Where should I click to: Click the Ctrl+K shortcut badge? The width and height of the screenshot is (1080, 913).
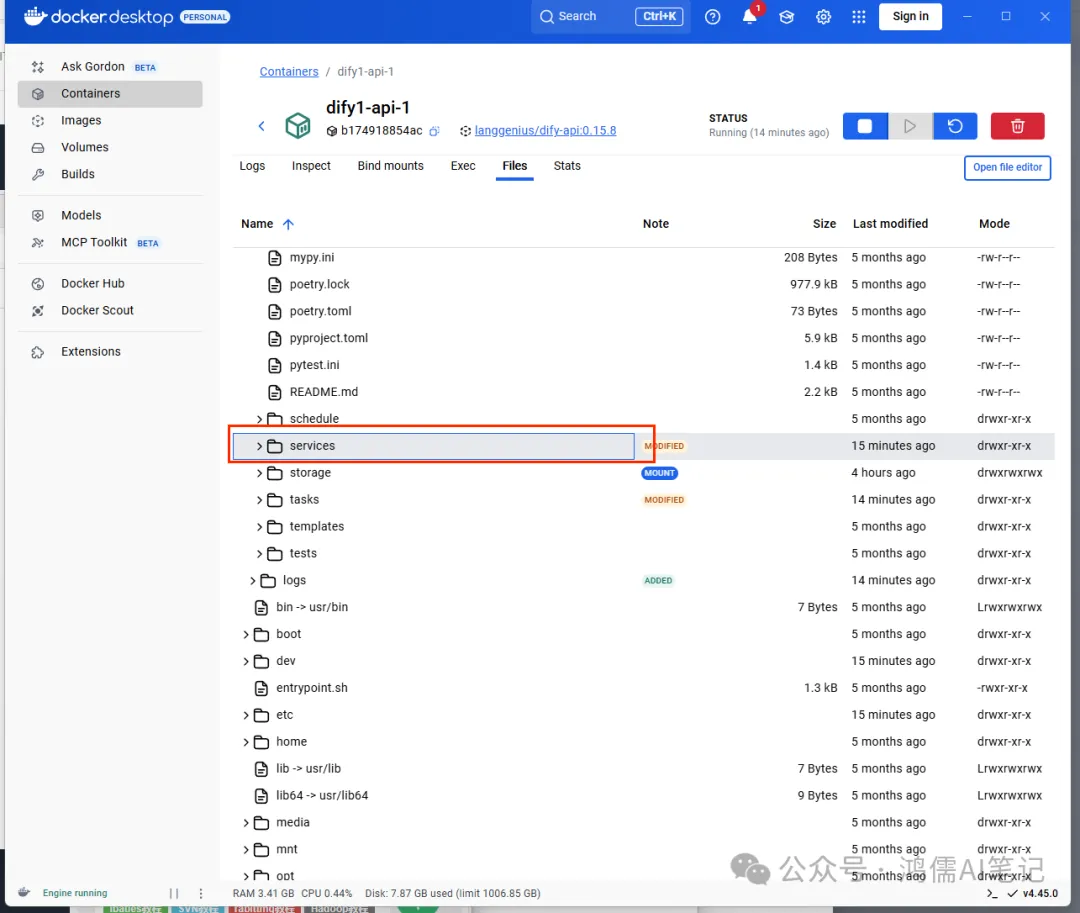(x=659, y=17)
